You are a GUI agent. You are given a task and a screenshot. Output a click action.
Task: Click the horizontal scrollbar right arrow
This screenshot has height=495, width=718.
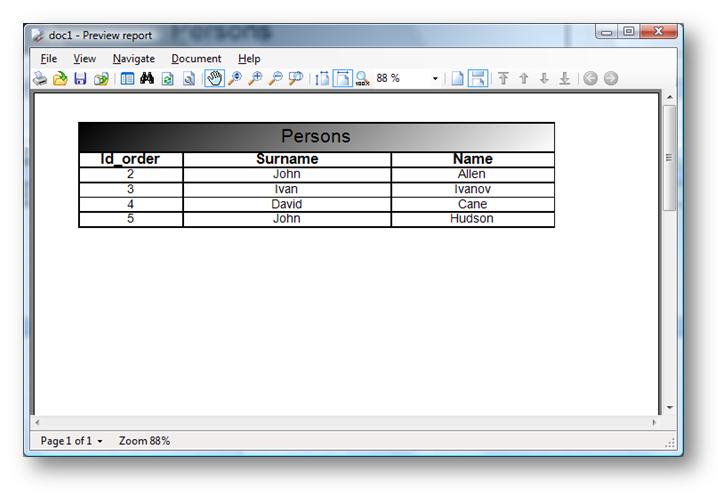click(654, 422)
